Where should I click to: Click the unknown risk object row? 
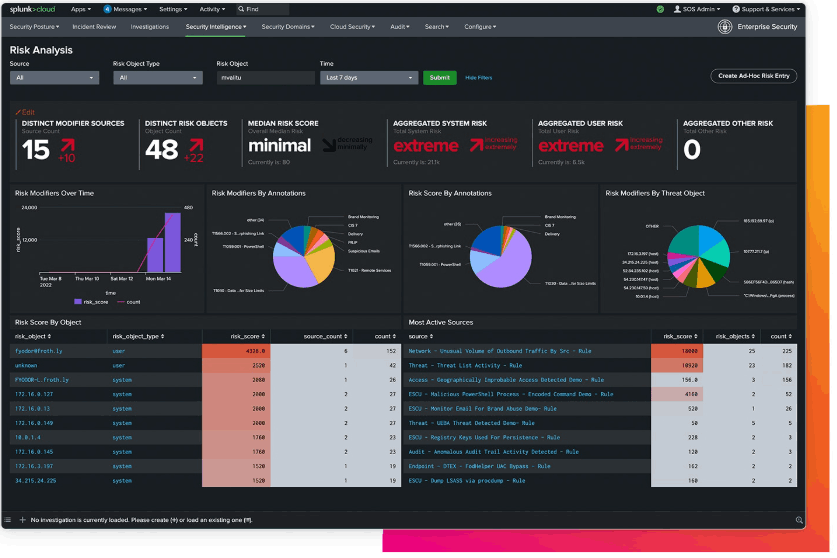pos(205,366)
